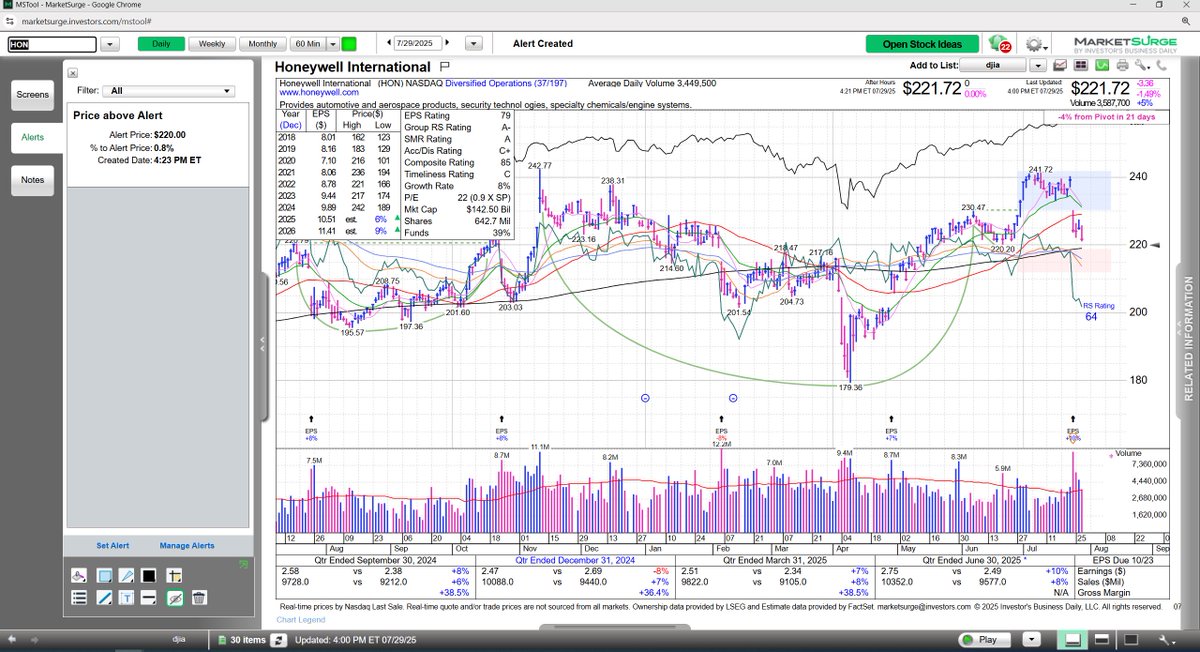The width and height of the screenshot is (1200, 652).
Task: Click the green document icon beside 30 items
Action: pos(221,639)
